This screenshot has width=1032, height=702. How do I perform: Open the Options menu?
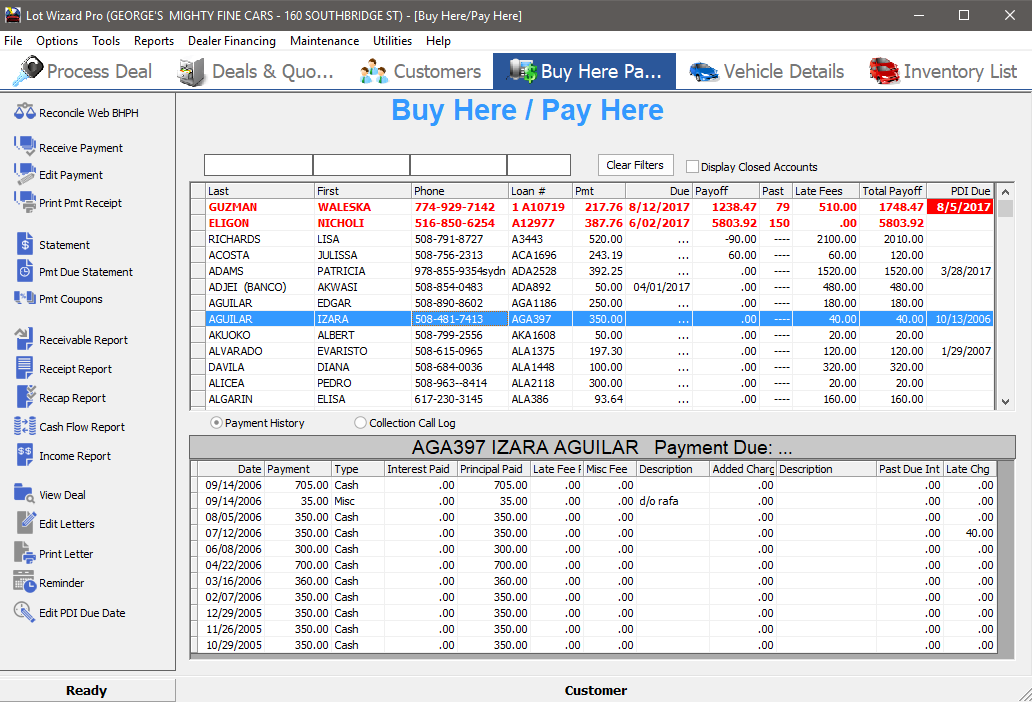click(x=57, y=41)
